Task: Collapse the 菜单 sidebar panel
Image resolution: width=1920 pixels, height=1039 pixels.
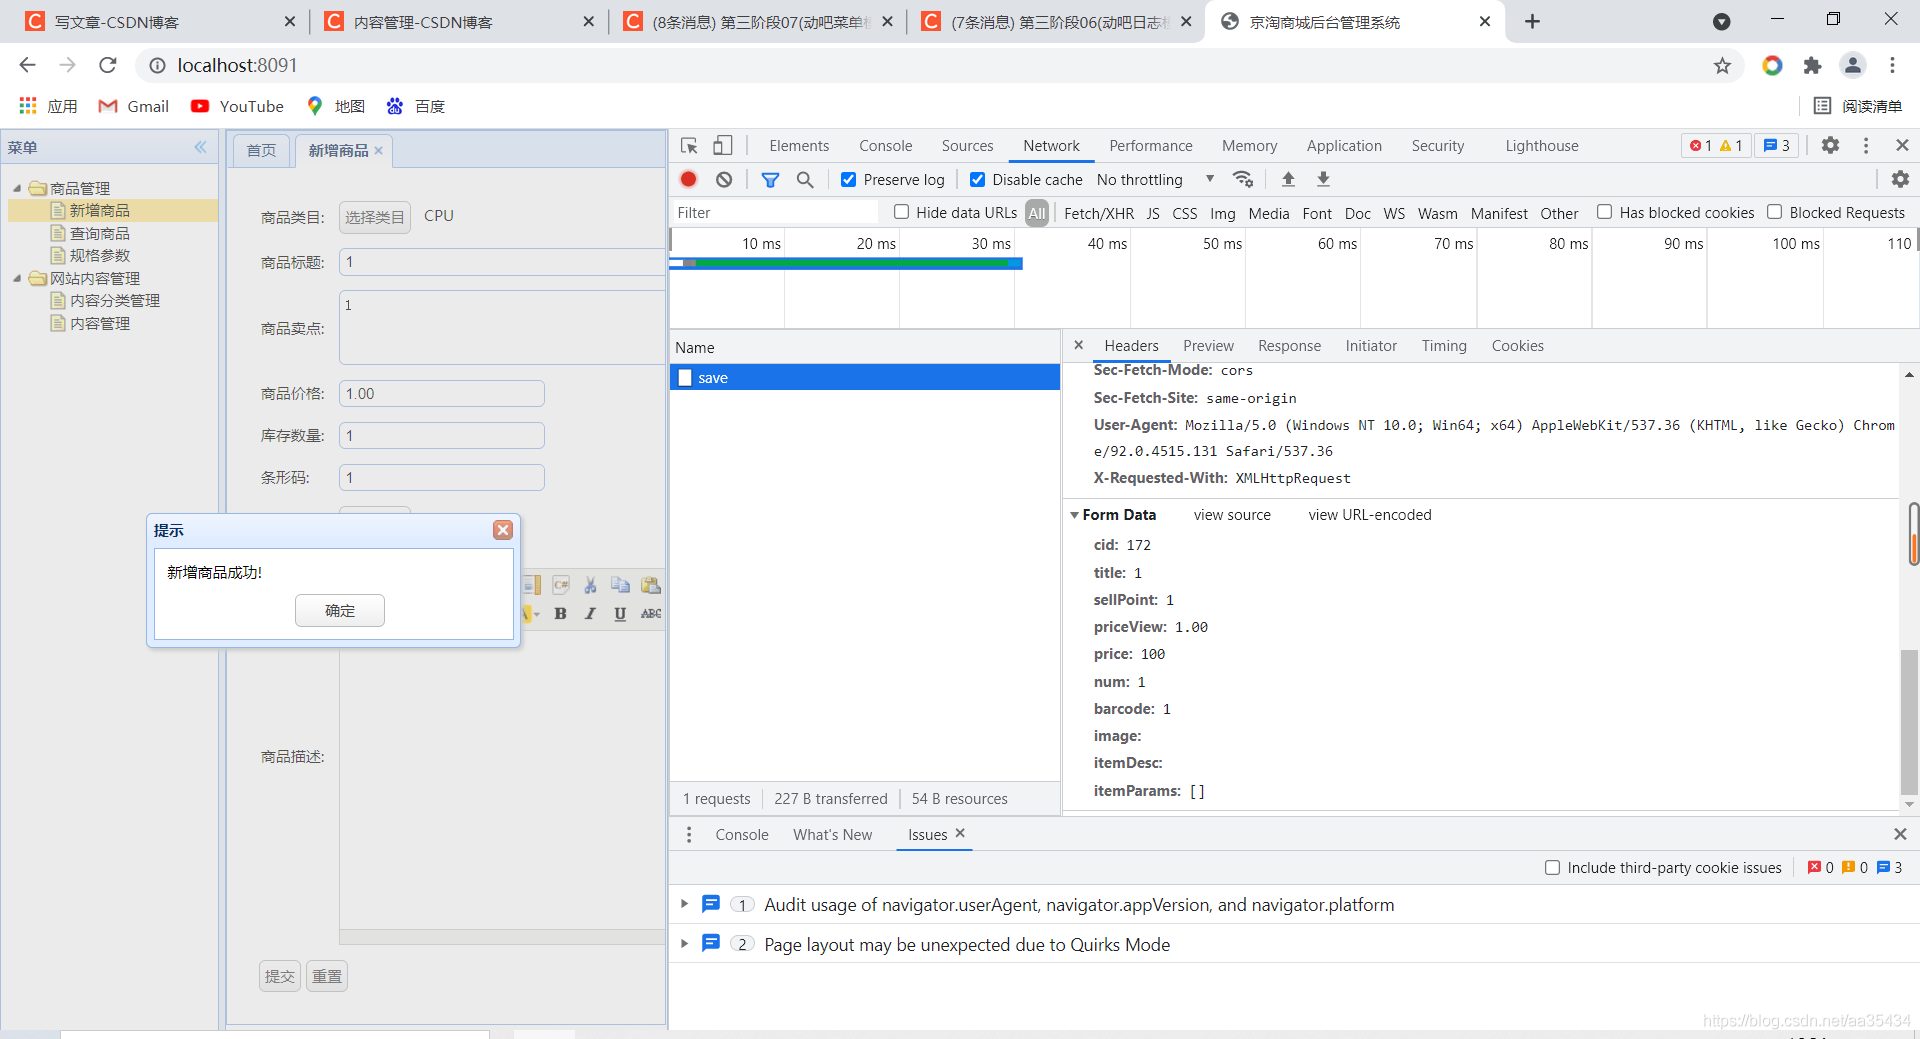Action: 201,147
